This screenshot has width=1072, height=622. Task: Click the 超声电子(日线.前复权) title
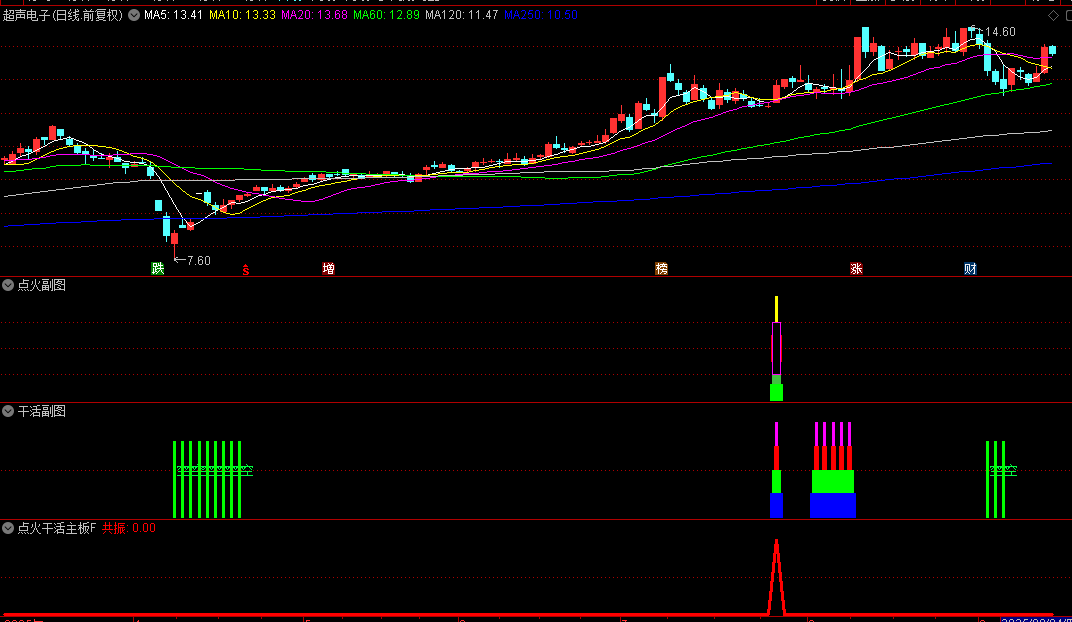point(63,15)
